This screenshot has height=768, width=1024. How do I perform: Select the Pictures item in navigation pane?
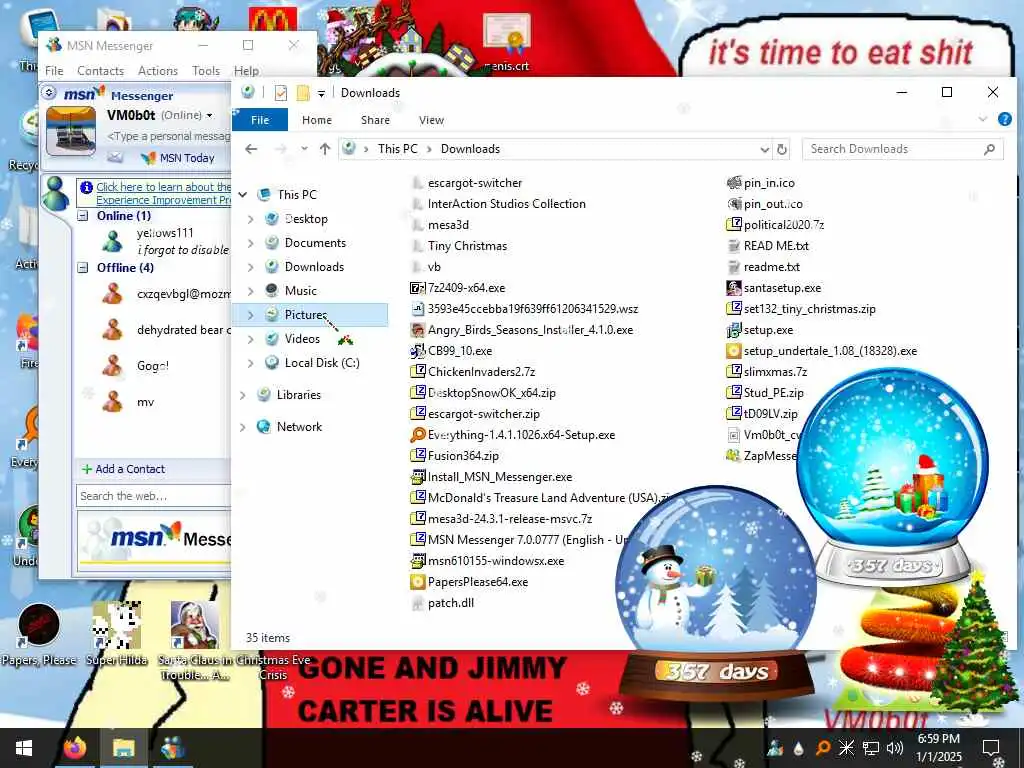pos(310,315)
